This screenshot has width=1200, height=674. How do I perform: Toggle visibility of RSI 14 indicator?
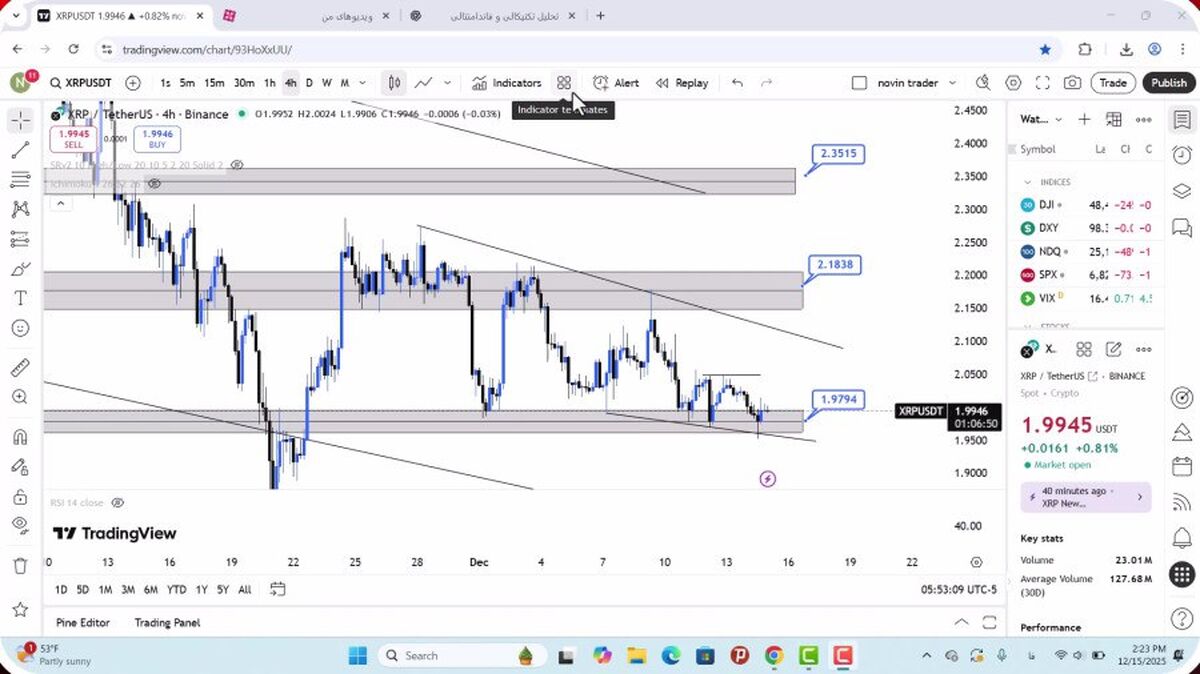(x=118, y=502)
